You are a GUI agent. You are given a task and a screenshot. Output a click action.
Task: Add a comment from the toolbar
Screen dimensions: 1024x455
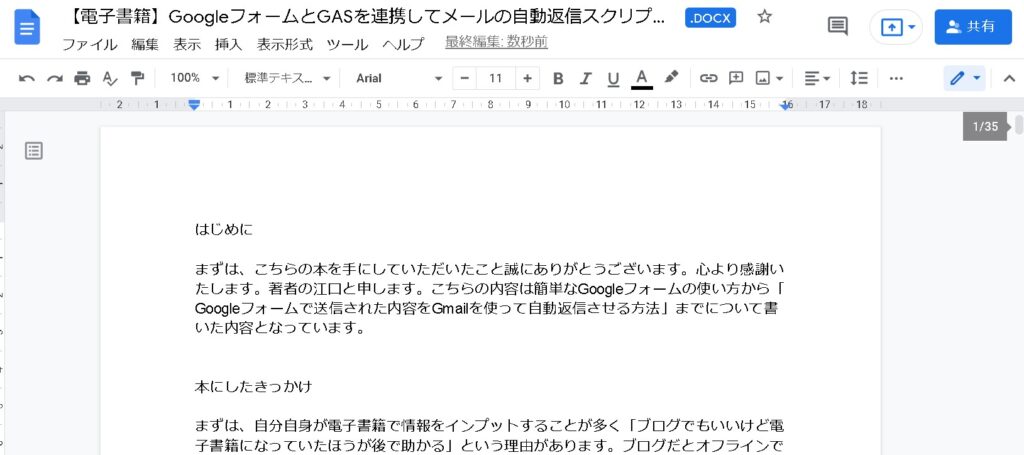click(736, 78)
